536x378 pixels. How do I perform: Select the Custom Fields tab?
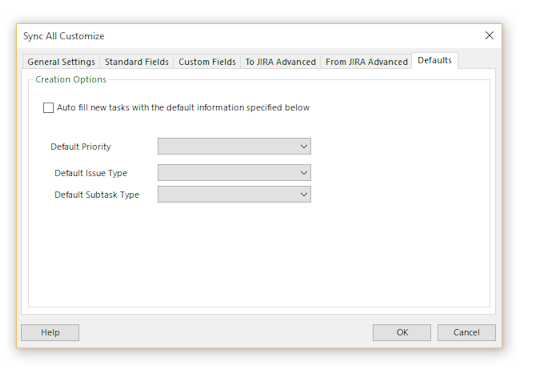click(207, 62)
